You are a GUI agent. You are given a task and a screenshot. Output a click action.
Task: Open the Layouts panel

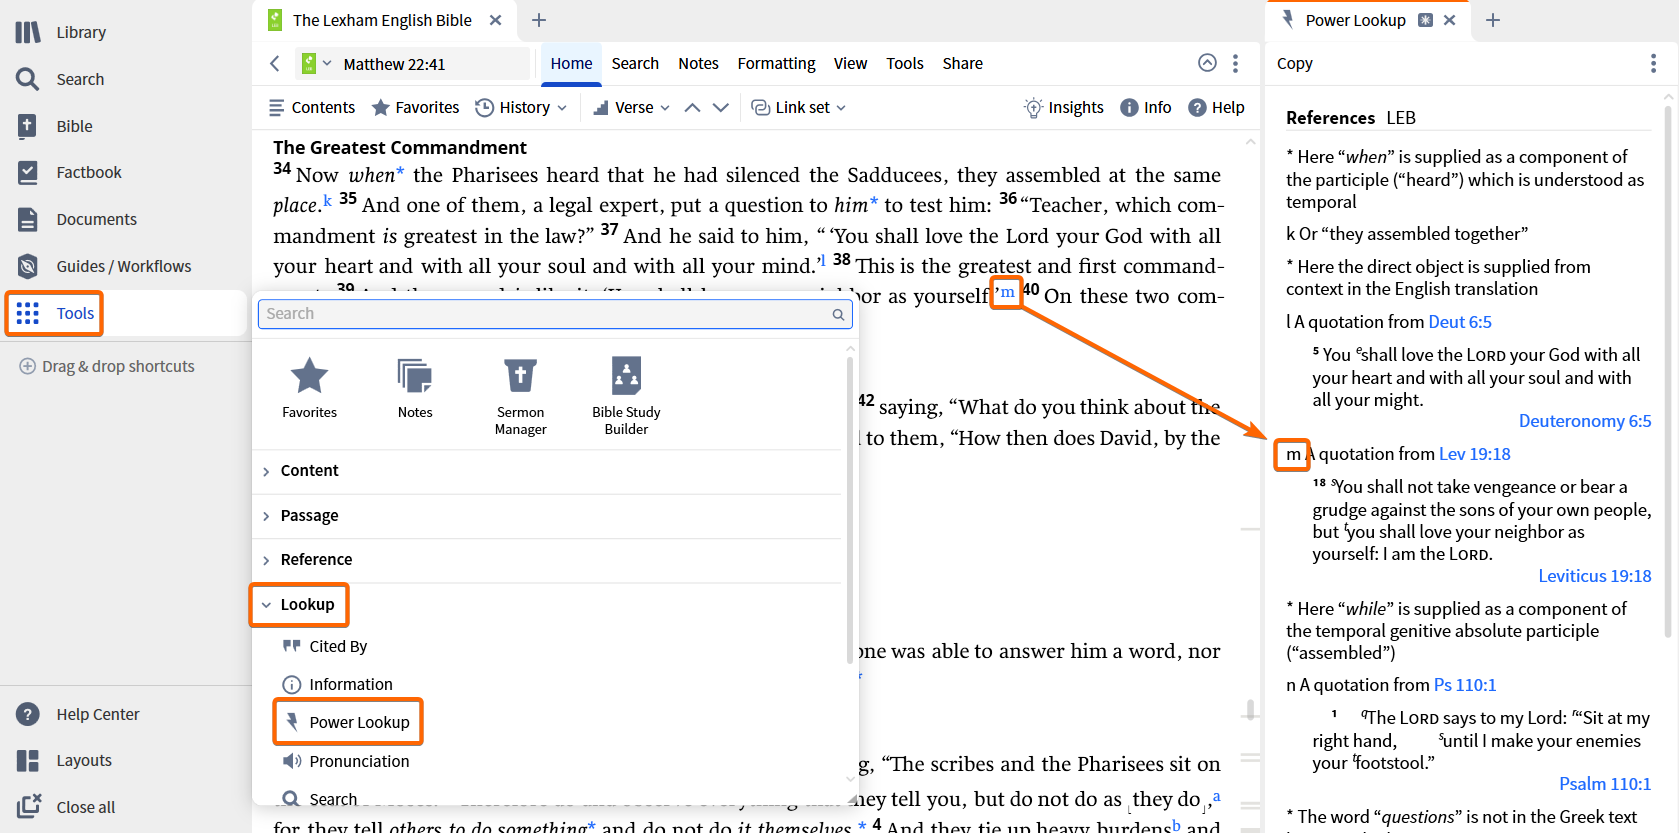coord(63,760)
